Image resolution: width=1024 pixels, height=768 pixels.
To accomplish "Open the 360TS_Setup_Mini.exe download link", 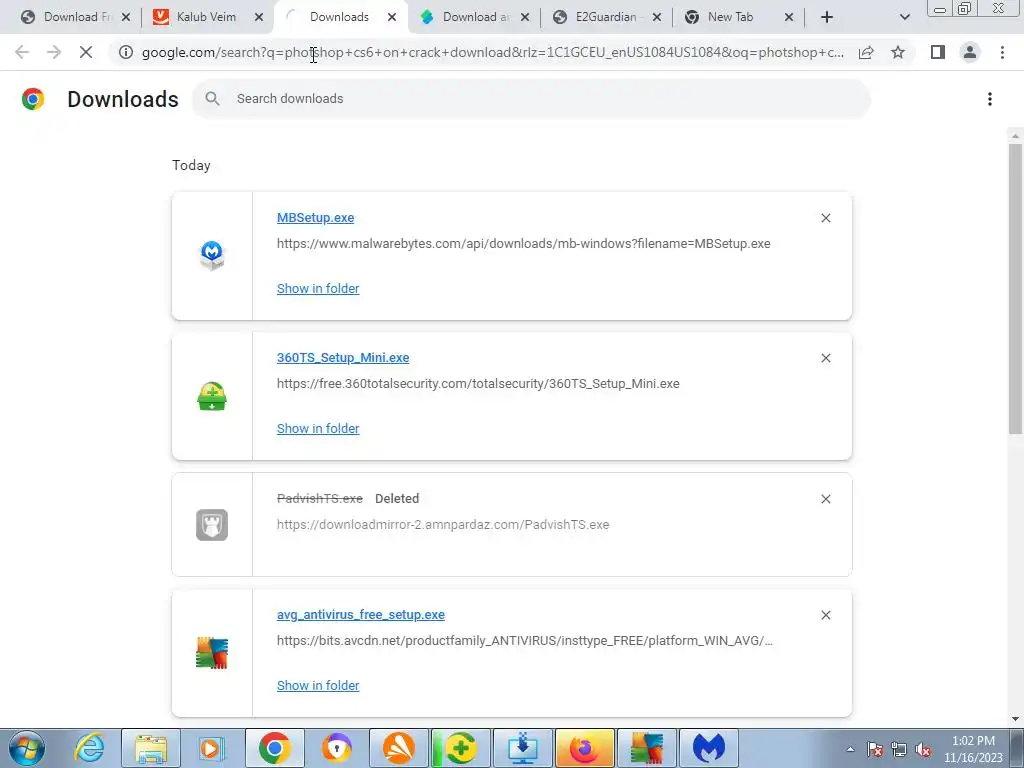I will pos(343,358).
